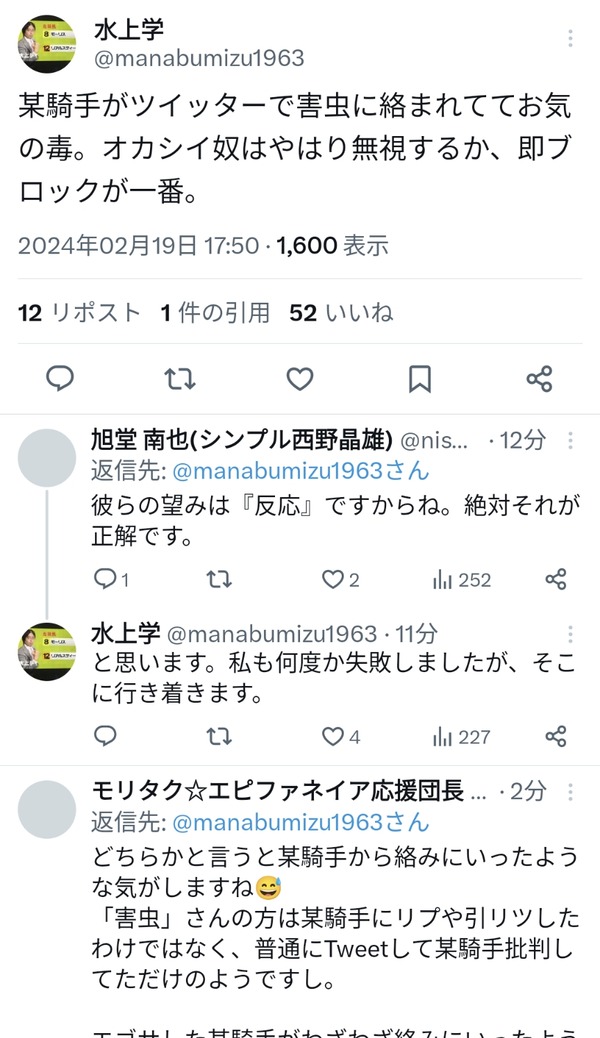Click モリタク's profile picture

coord(47,805)
